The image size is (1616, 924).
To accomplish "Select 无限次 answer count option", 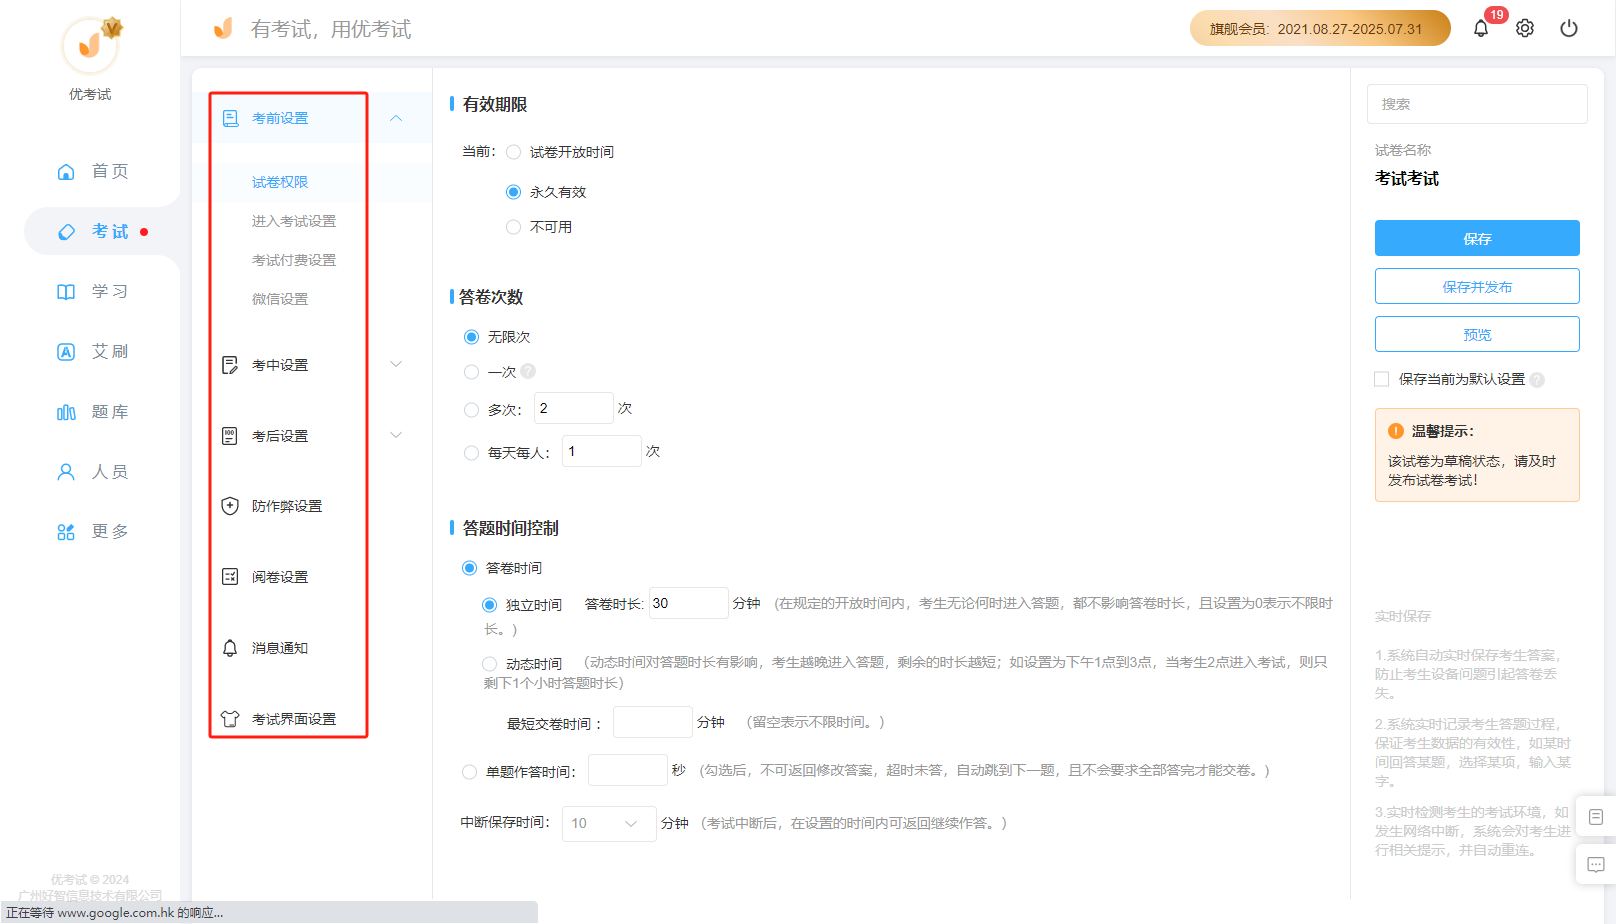I will (472, 337).
